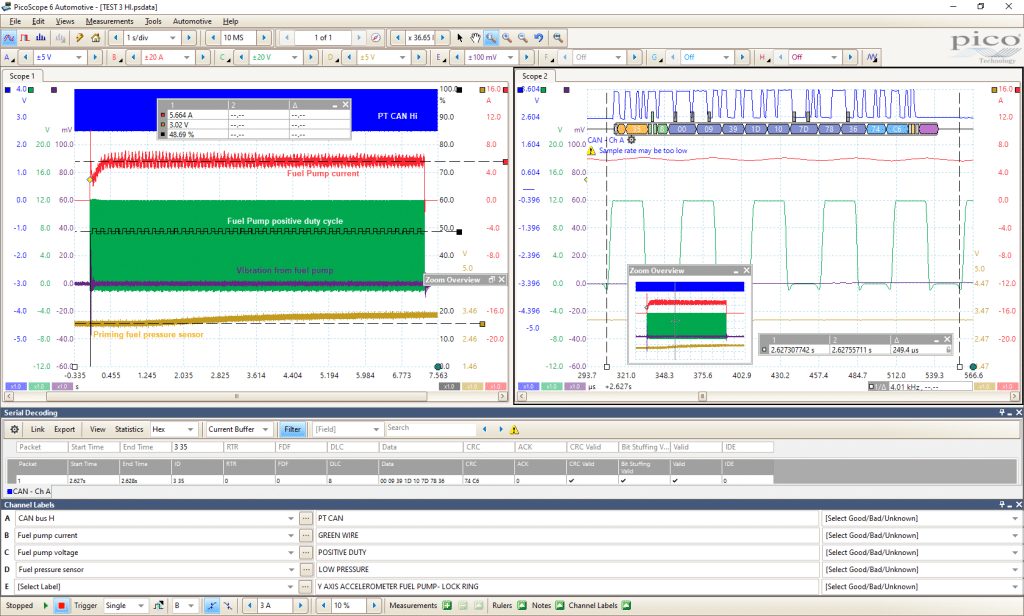Select the hand pan tool
The height and width of the screenshot is (616, 1024).
click(x=475, y=38)
